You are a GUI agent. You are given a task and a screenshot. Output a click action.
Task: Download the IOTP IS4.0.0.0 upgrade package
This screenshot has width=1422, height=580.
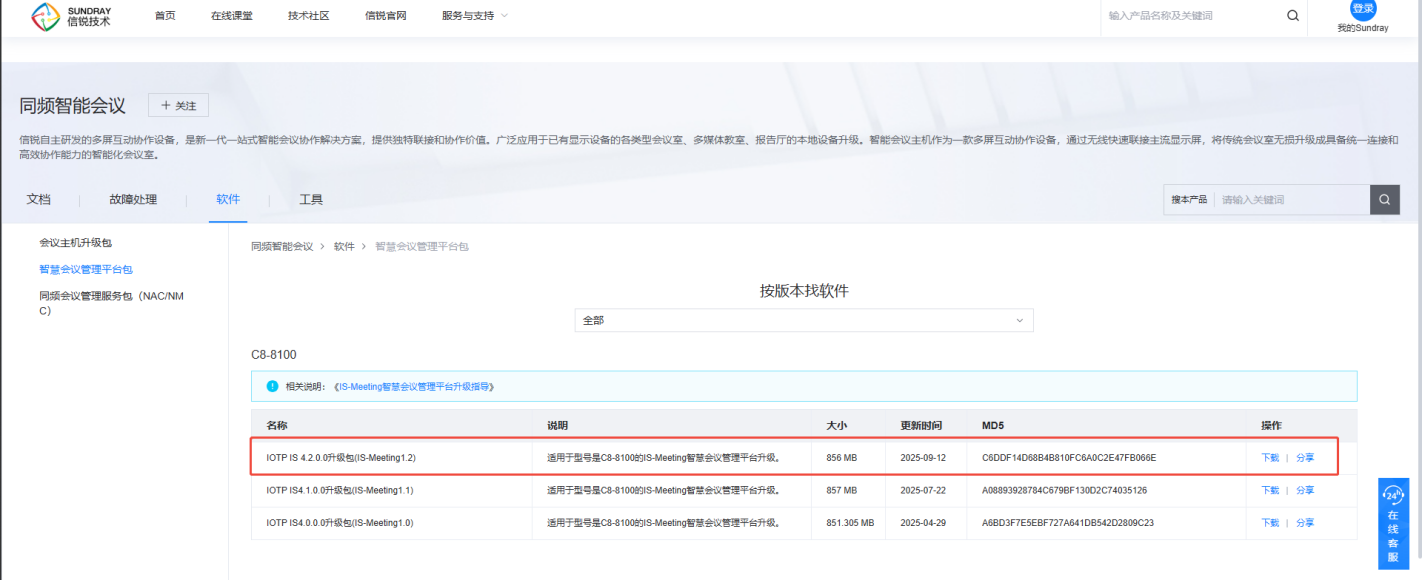[x=1270, y=523]
